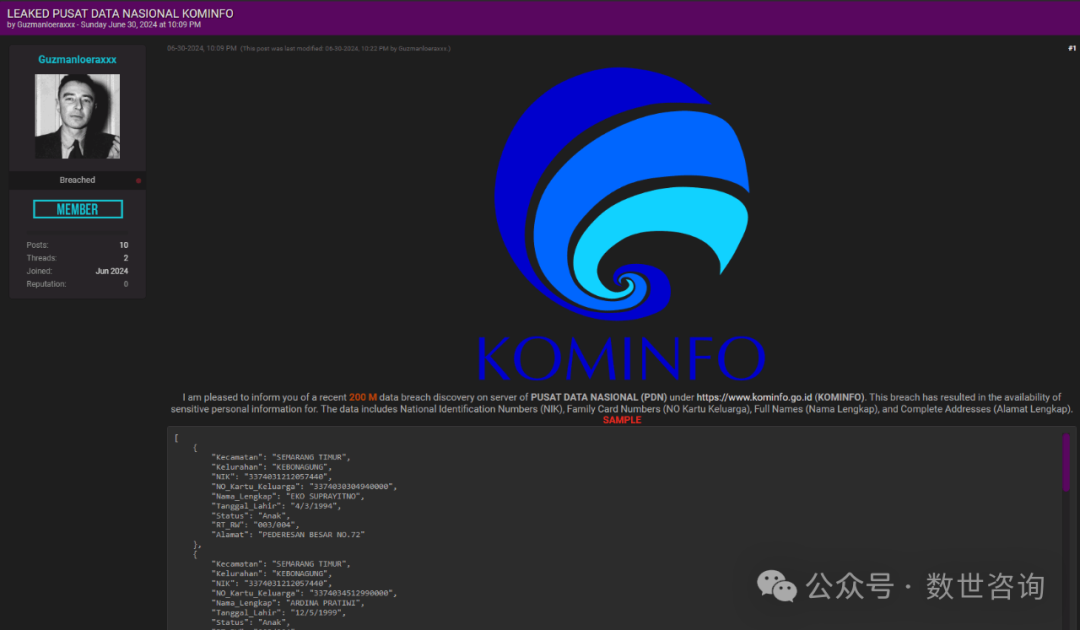Click the Threads count value 2

click(x=125, y=258)
